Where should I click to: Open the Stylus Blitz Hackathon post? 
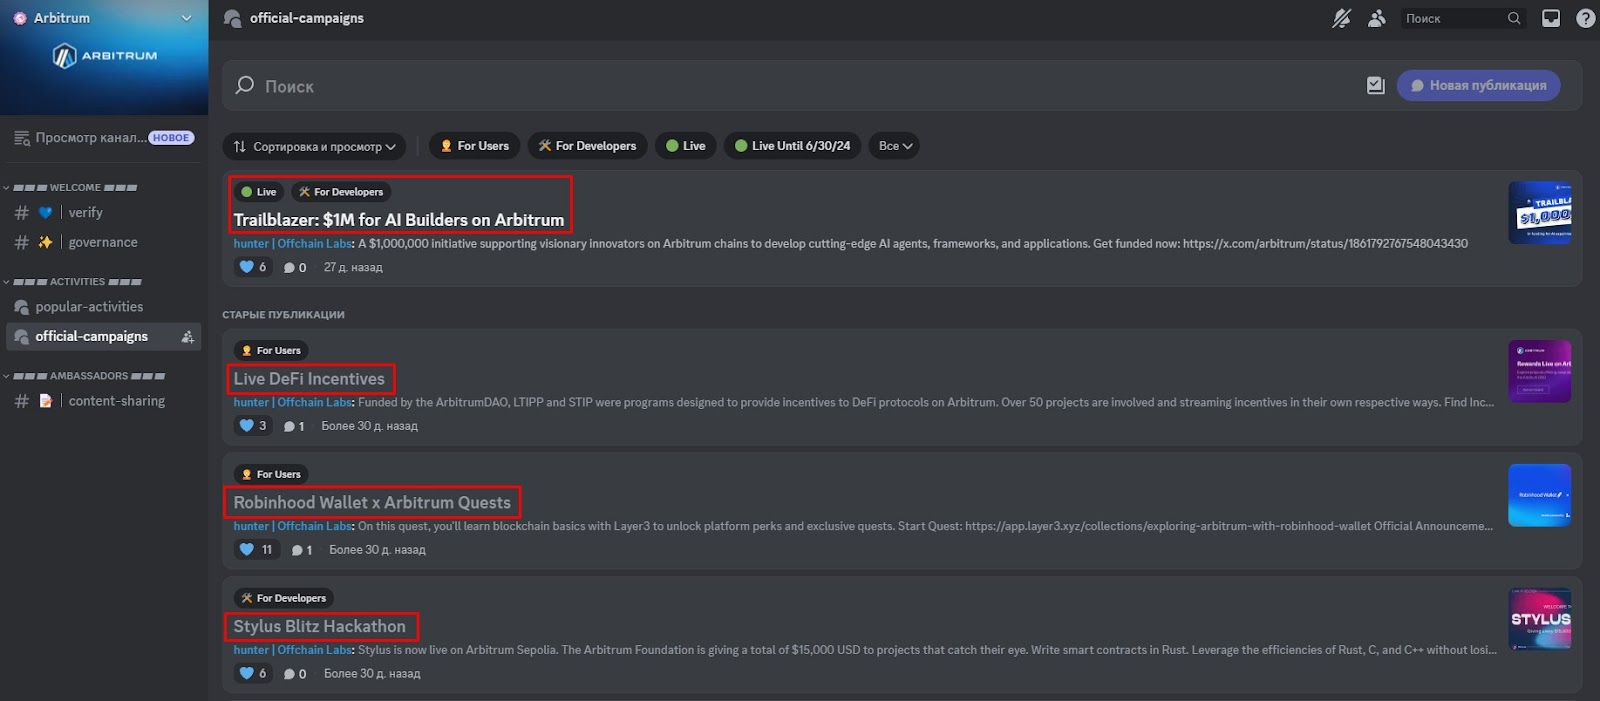(x=320, y=627)
